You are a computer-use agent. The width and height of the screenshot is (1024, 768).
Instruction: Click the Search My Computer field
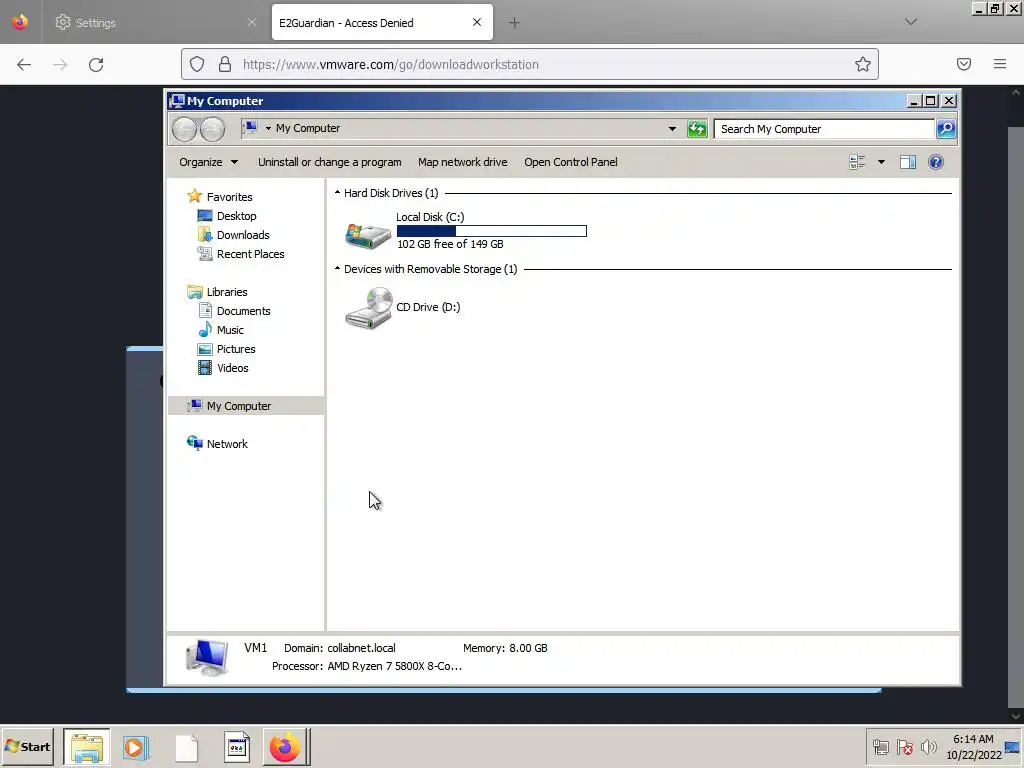click(x=824, y=129)
